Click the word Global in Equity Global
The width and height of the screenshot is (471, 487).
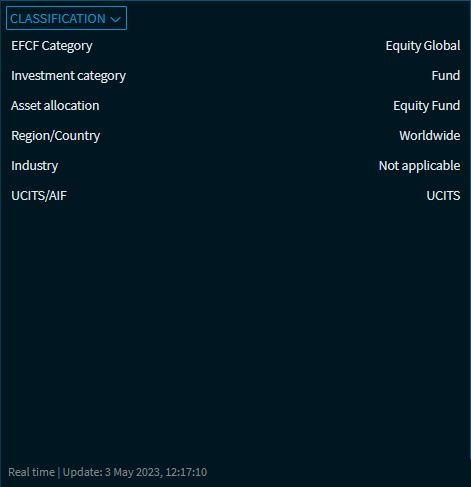point(440,46)
